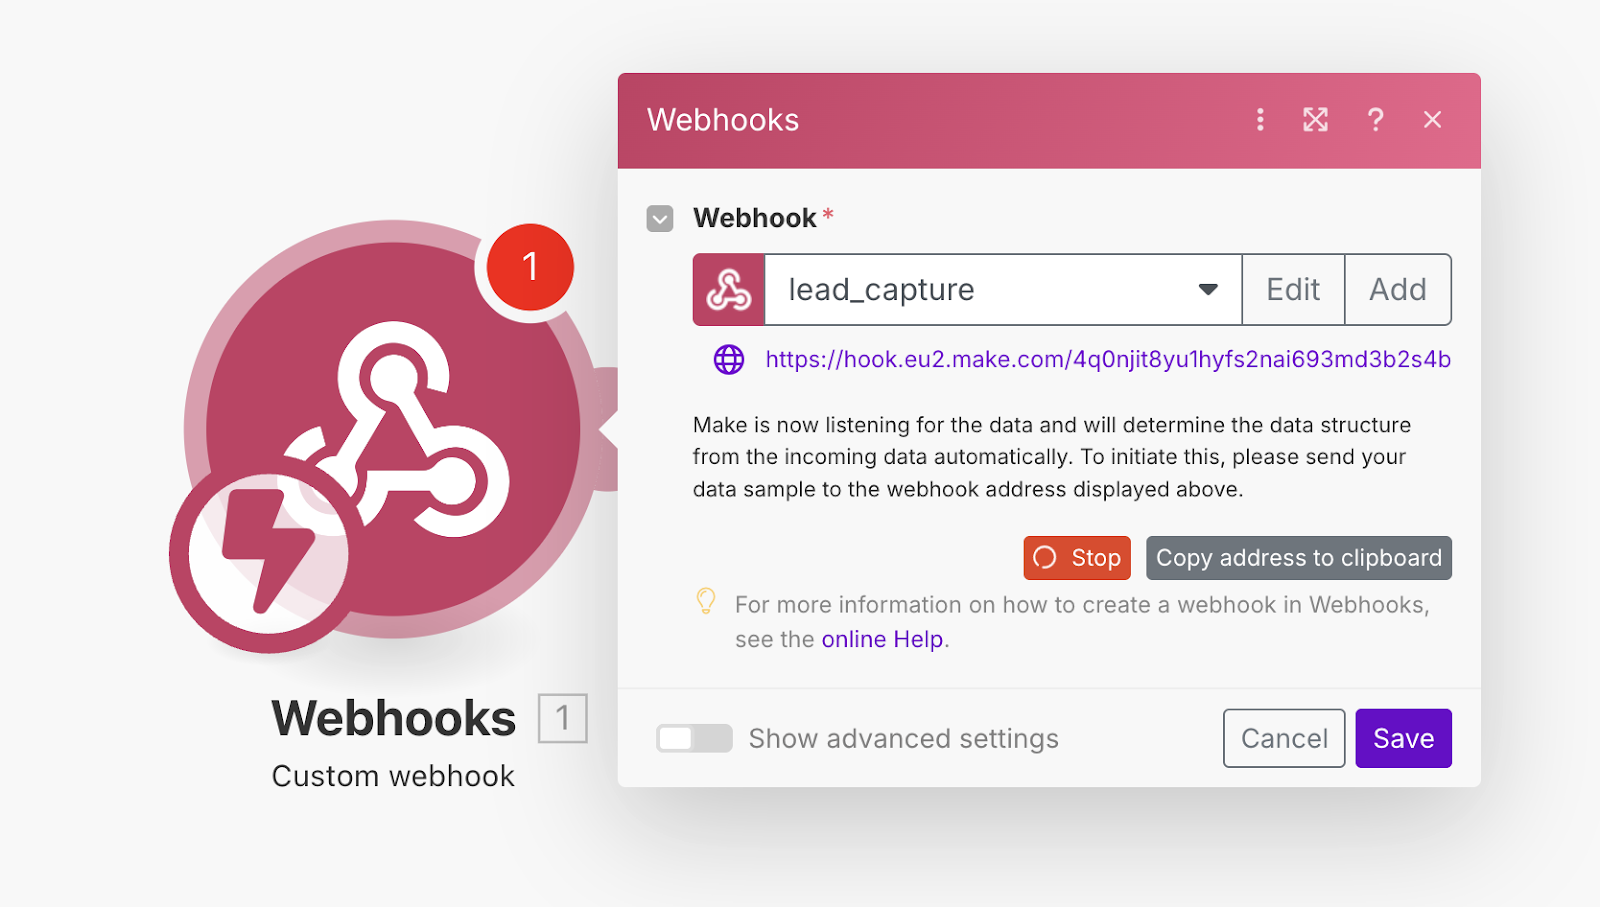
Task: Open the hook.eu2.make.com webhook URL link
Action: (x=1108, y=359)
